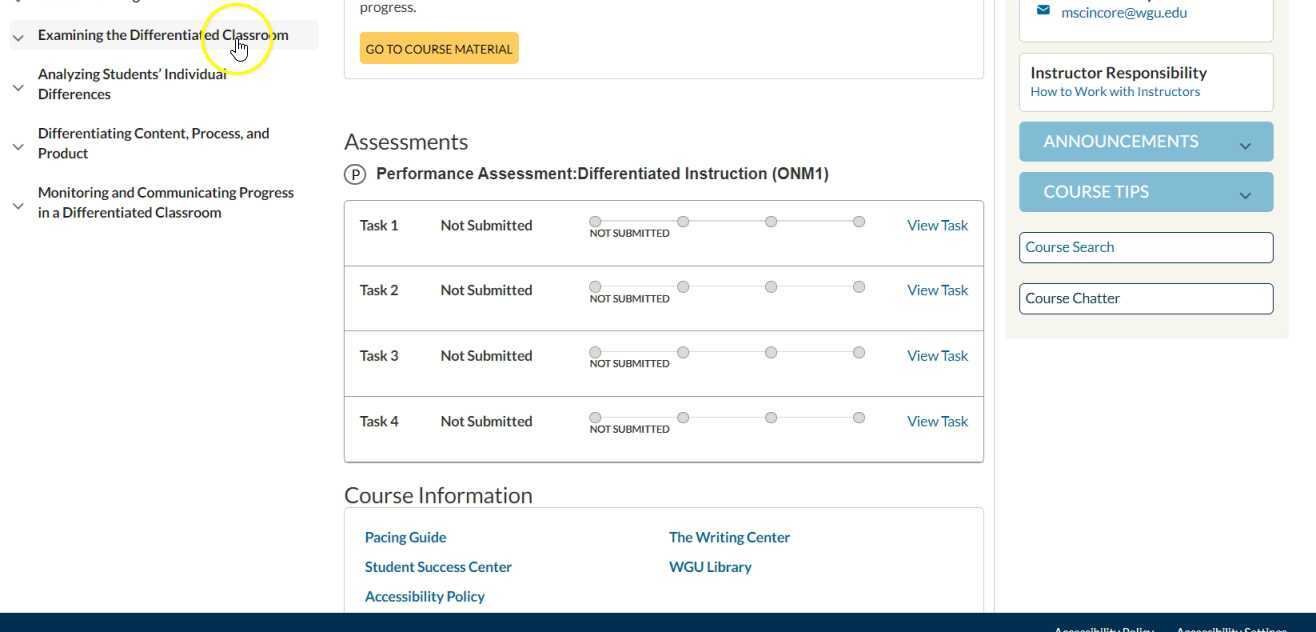Expand Monitoring and Communicating Progress chevron
The image size is (1316, 632).
18,205
